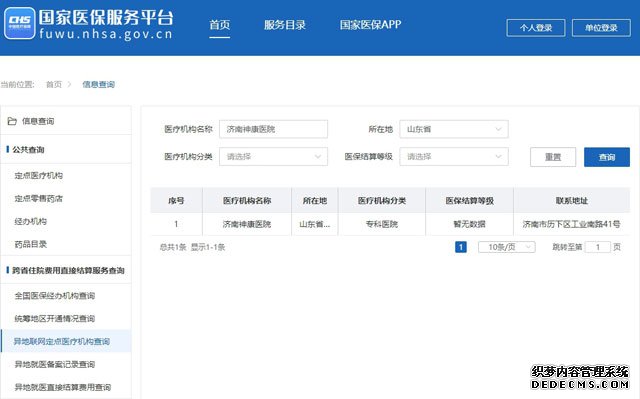Click the 公共查询 section header
This screenshot has height=399, width=640.
point(28,150)
